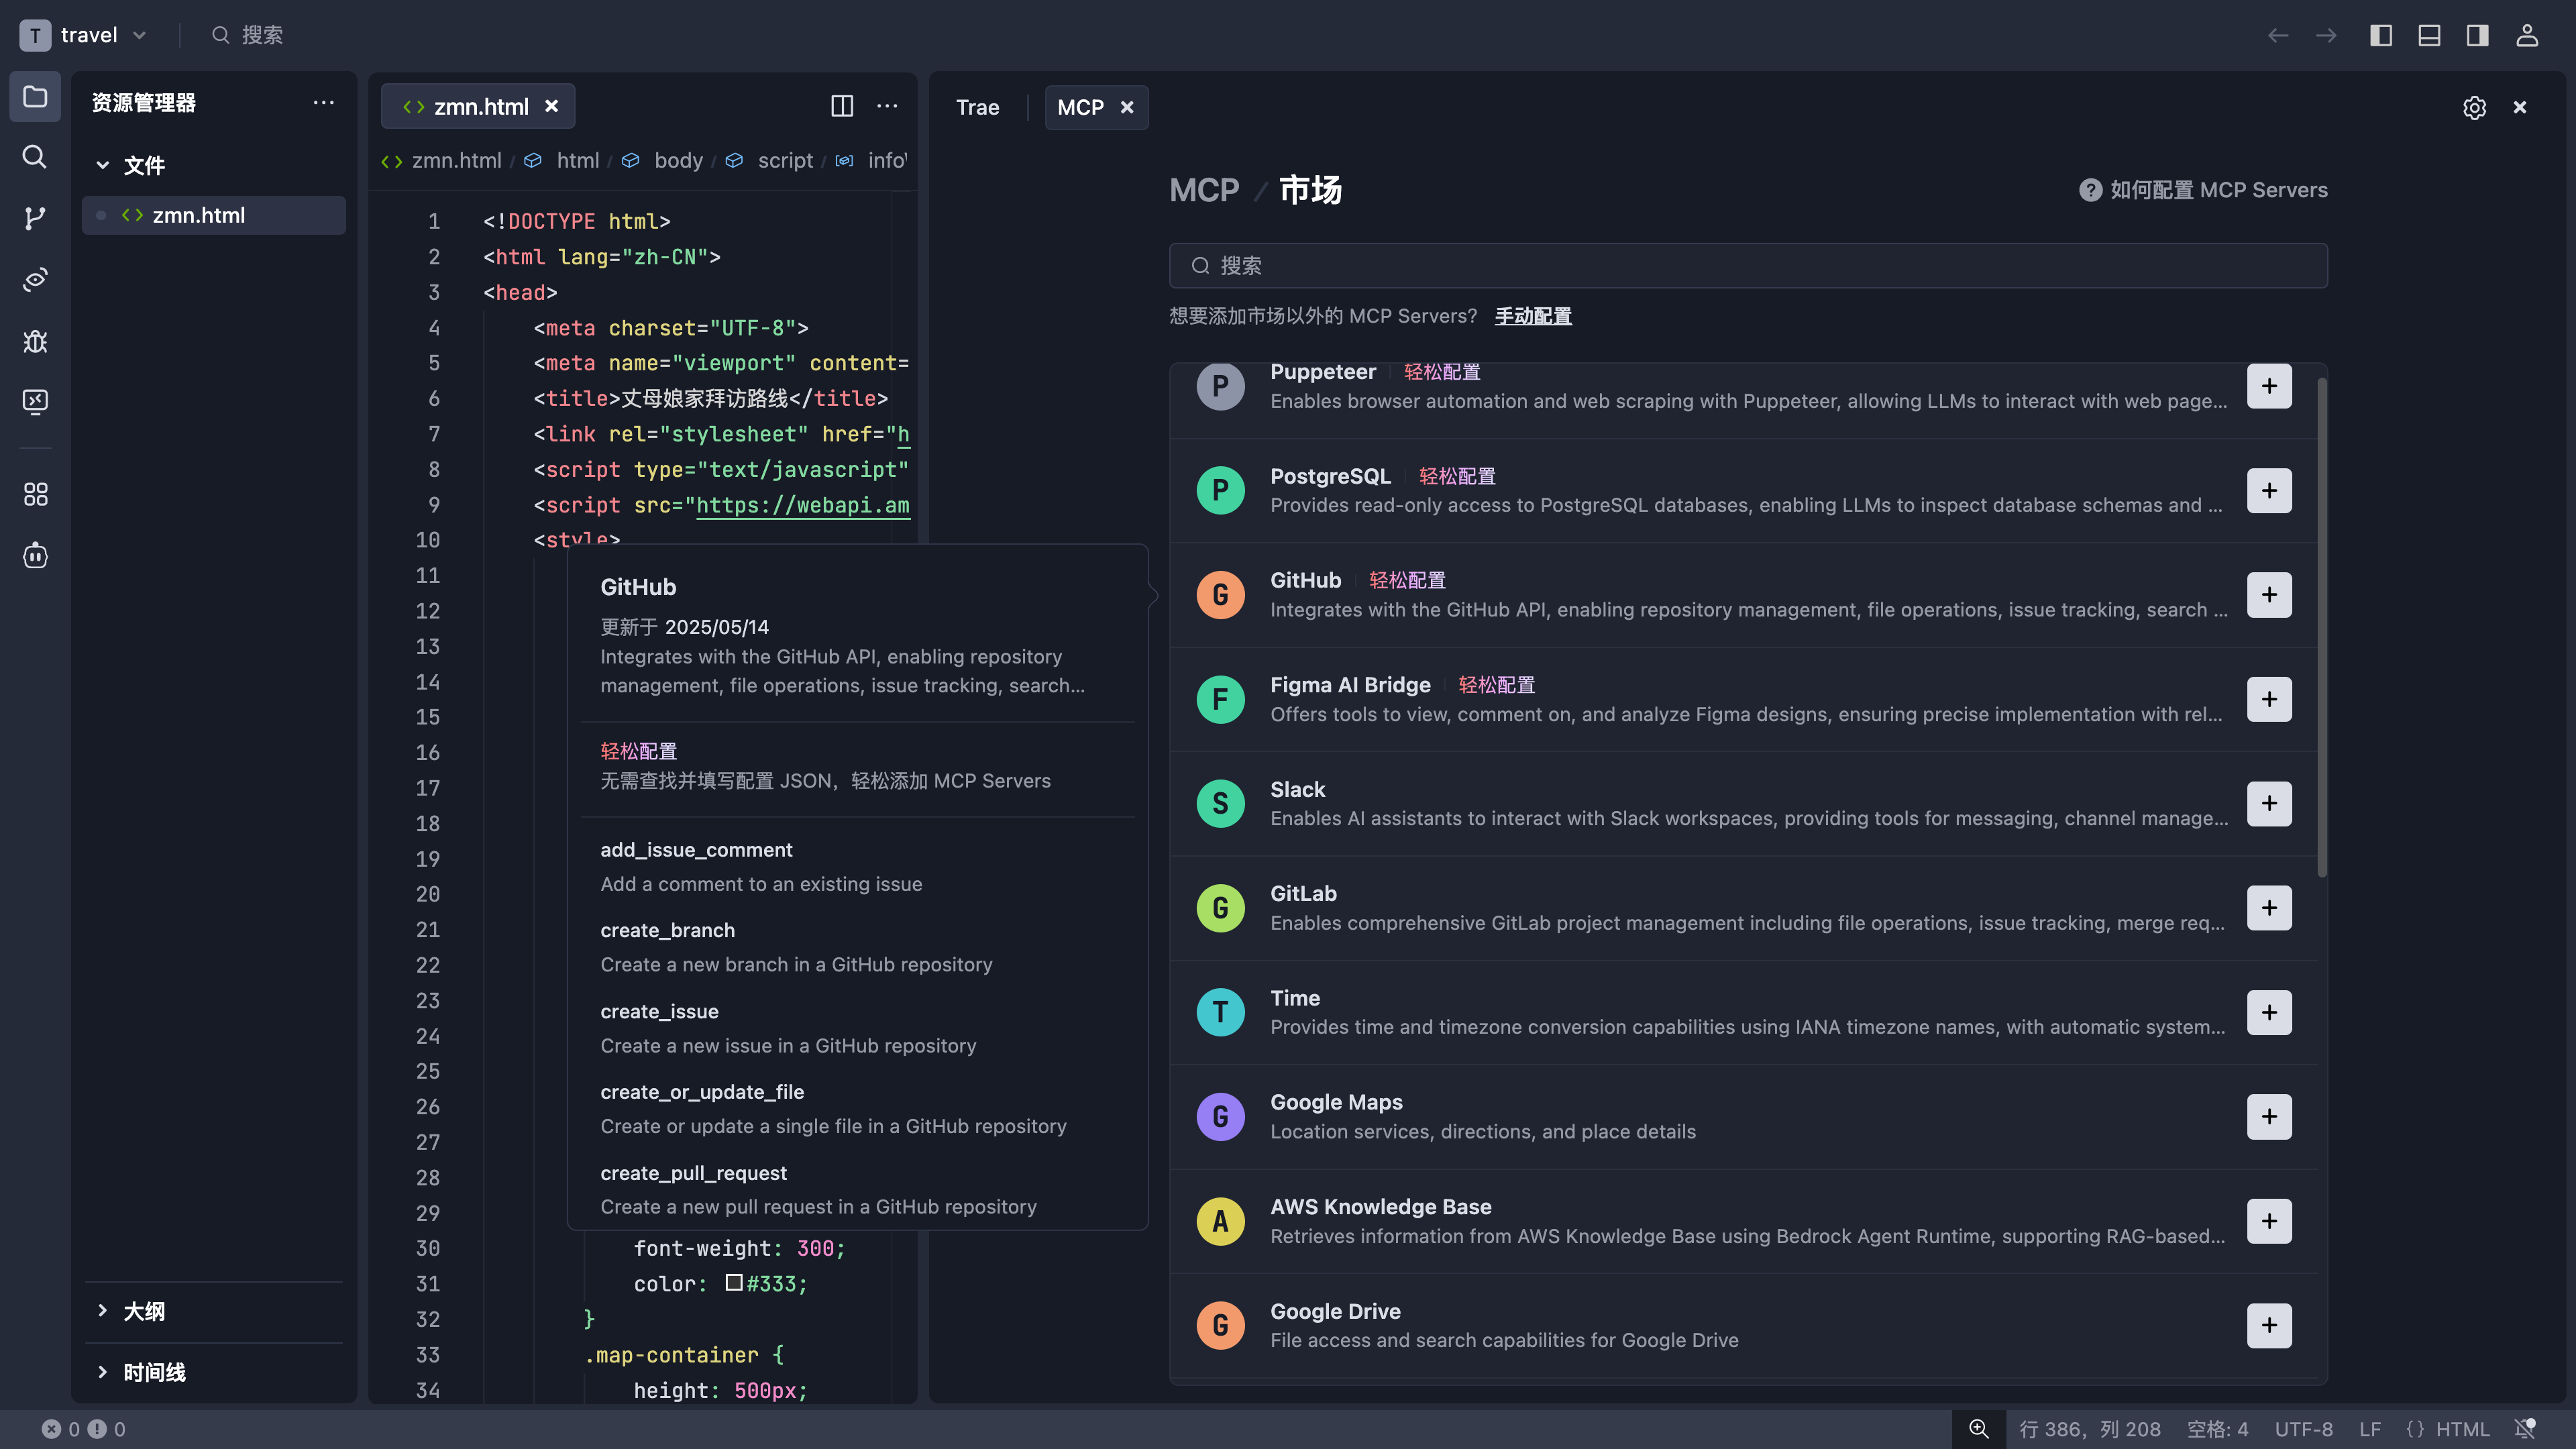Viewport: 2576px width, 1449px height.
Task: Click the 手动配置 manual configuration link
Action: pos(1532,316)
